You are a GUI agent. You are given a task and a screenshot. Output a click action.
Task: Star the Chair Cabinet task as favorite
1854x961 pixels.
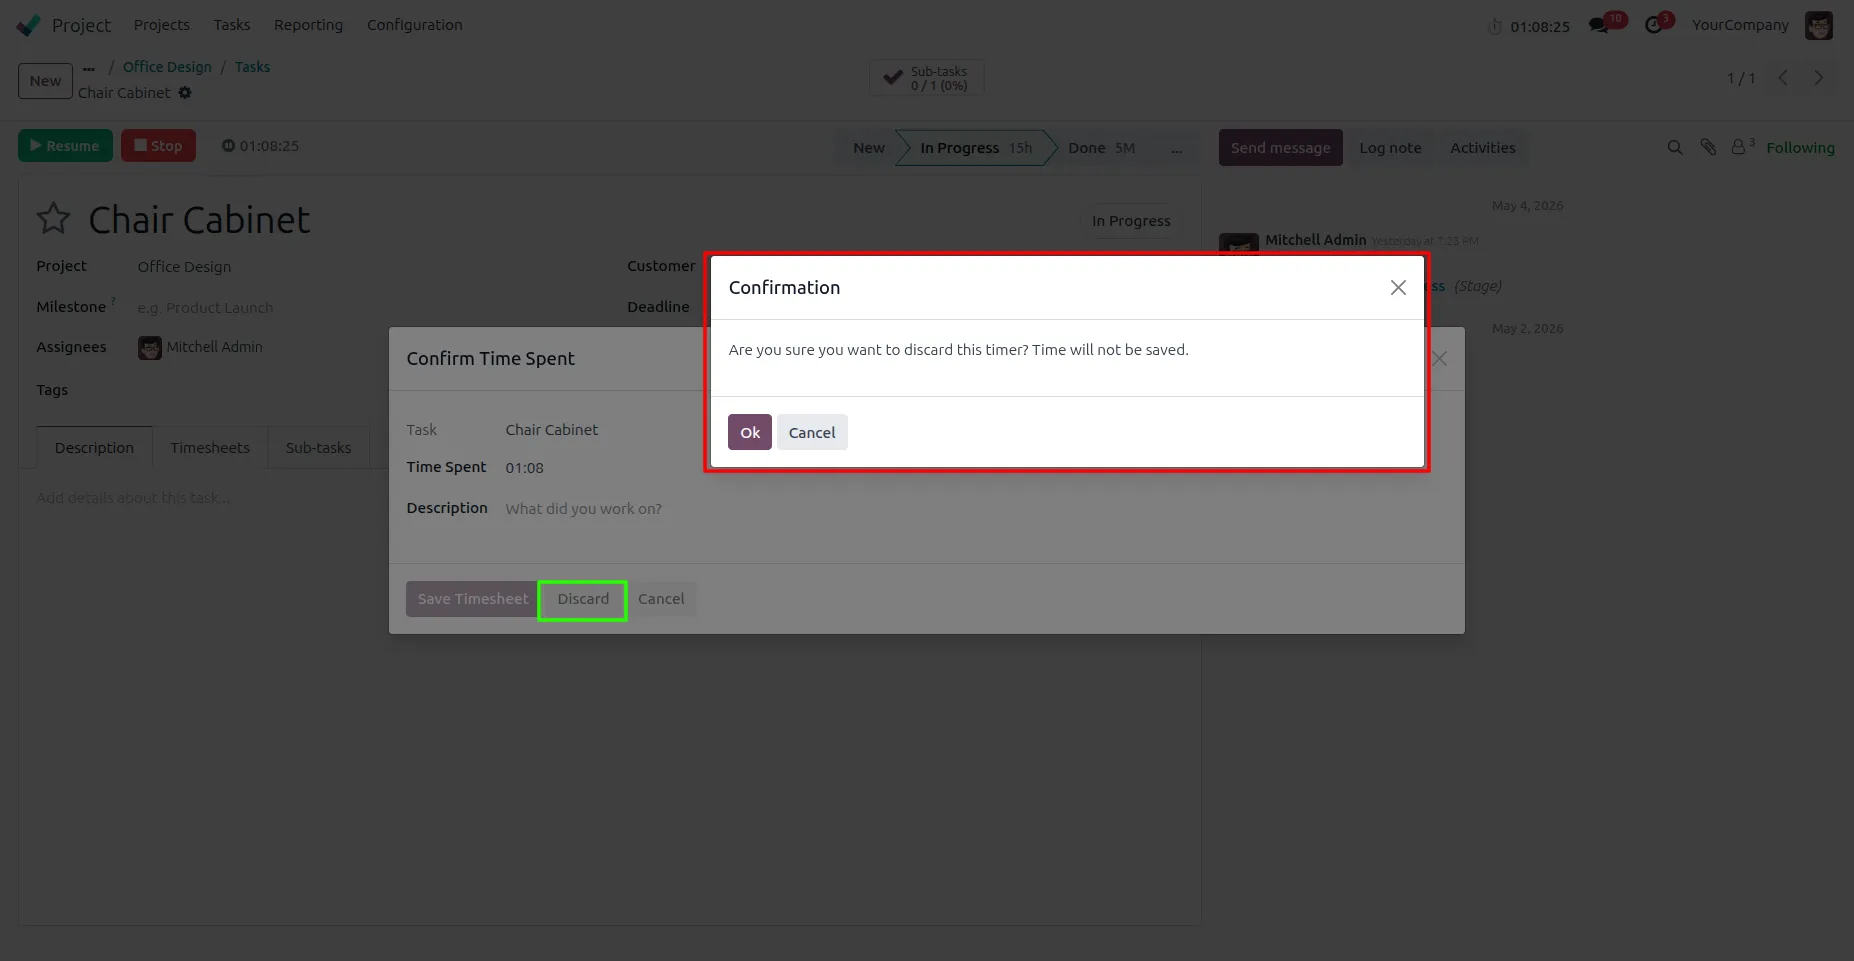point(54,219)
